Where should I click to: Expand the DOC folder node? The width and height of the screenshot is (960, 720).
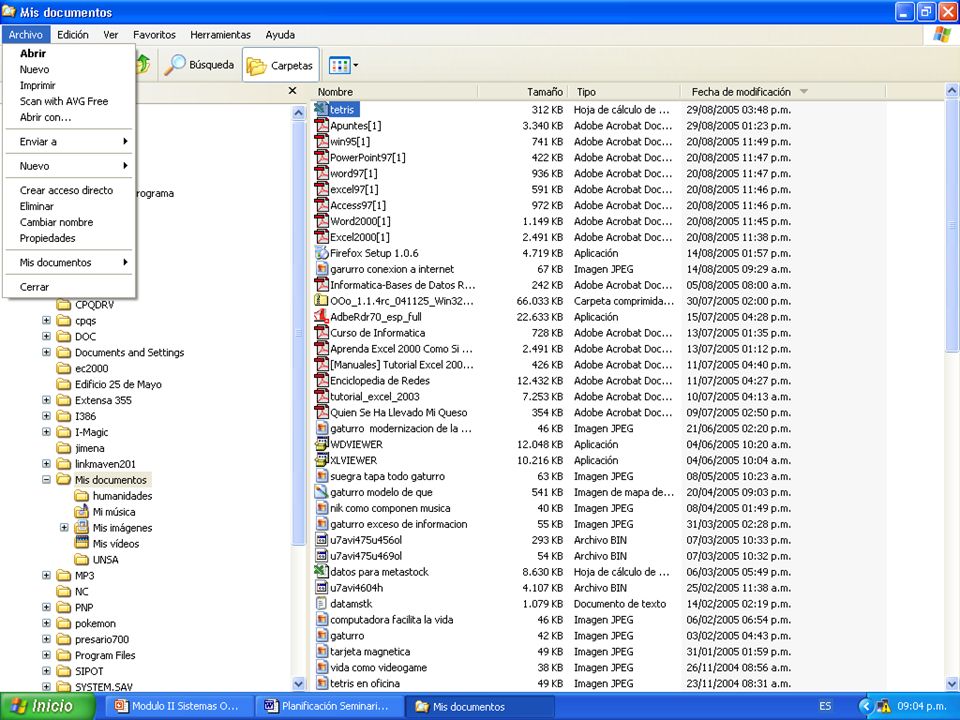click(x=46, y=336)
